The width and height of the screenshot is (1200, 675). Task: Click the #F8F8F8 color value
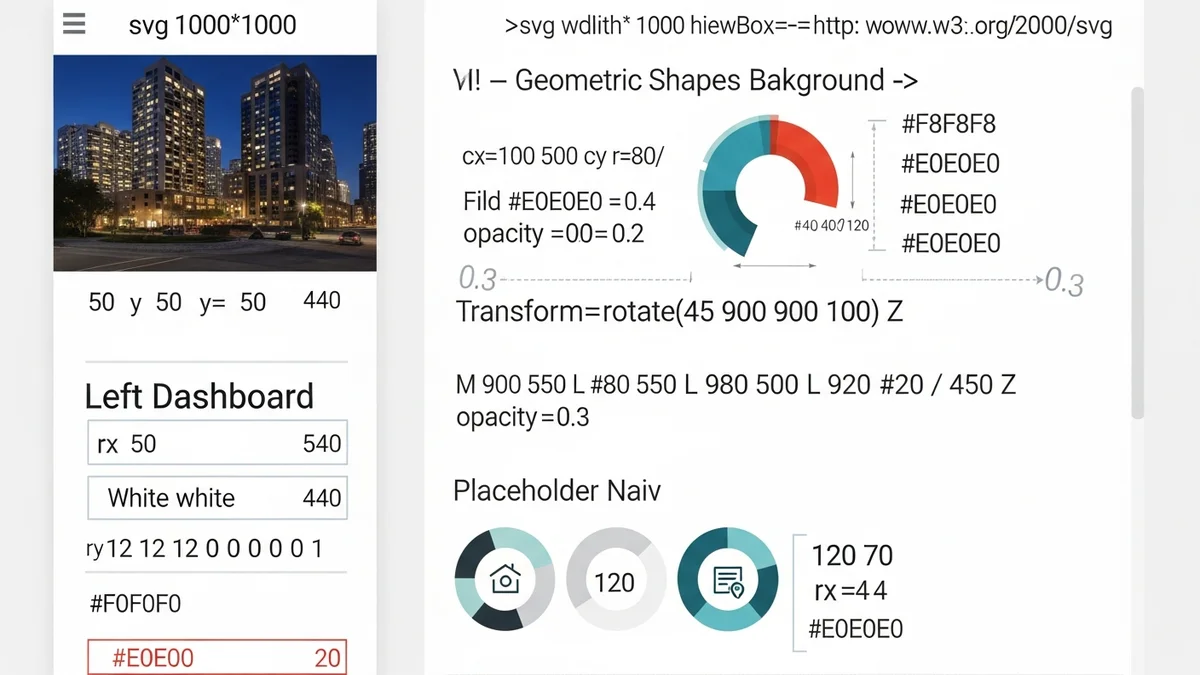click(948, 125)
